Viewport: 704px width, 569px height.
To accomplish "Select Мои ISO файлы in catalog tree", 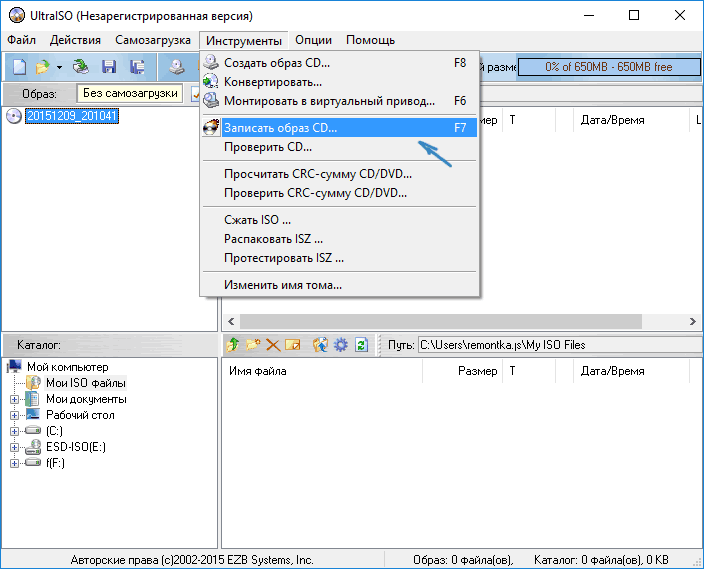I will (86, 383).
